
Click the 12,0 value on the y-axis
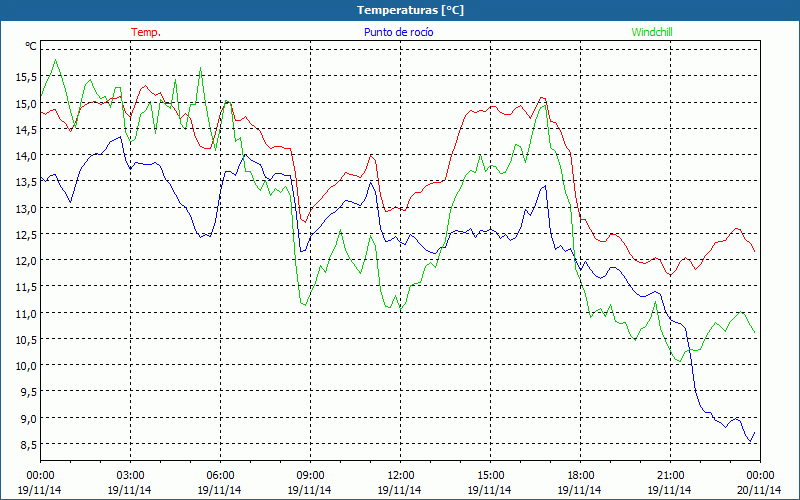[26, 261]
